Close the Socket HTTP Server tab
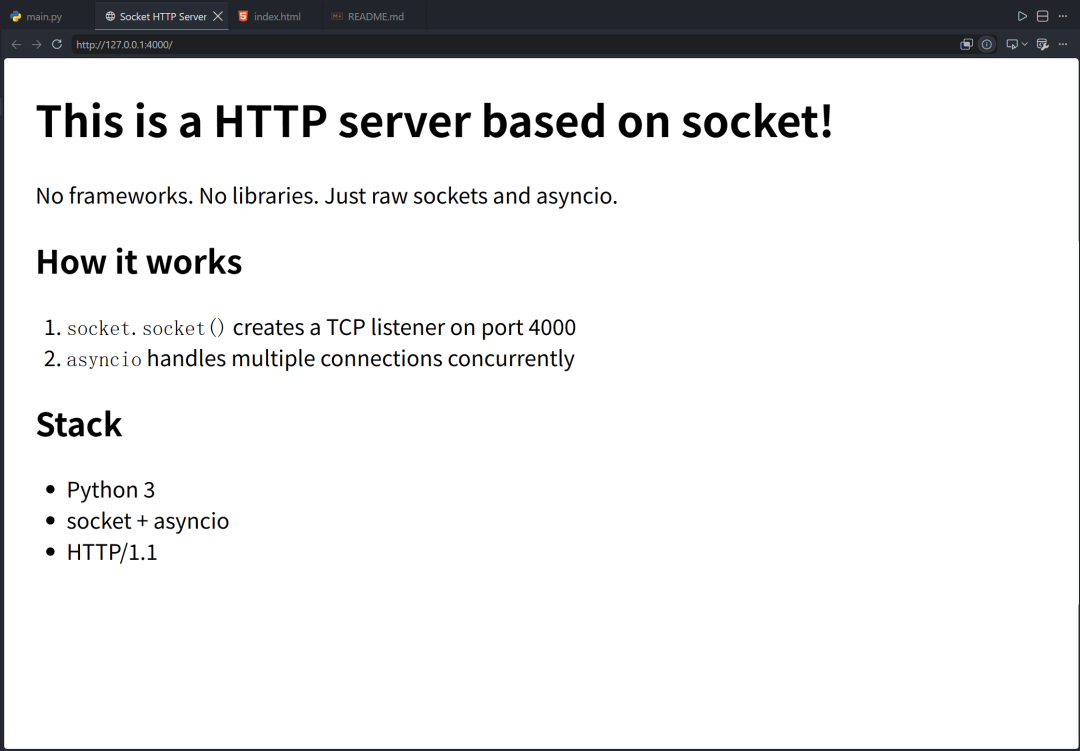The width and height of the screenshot is (1080, 751). [218, 17]
